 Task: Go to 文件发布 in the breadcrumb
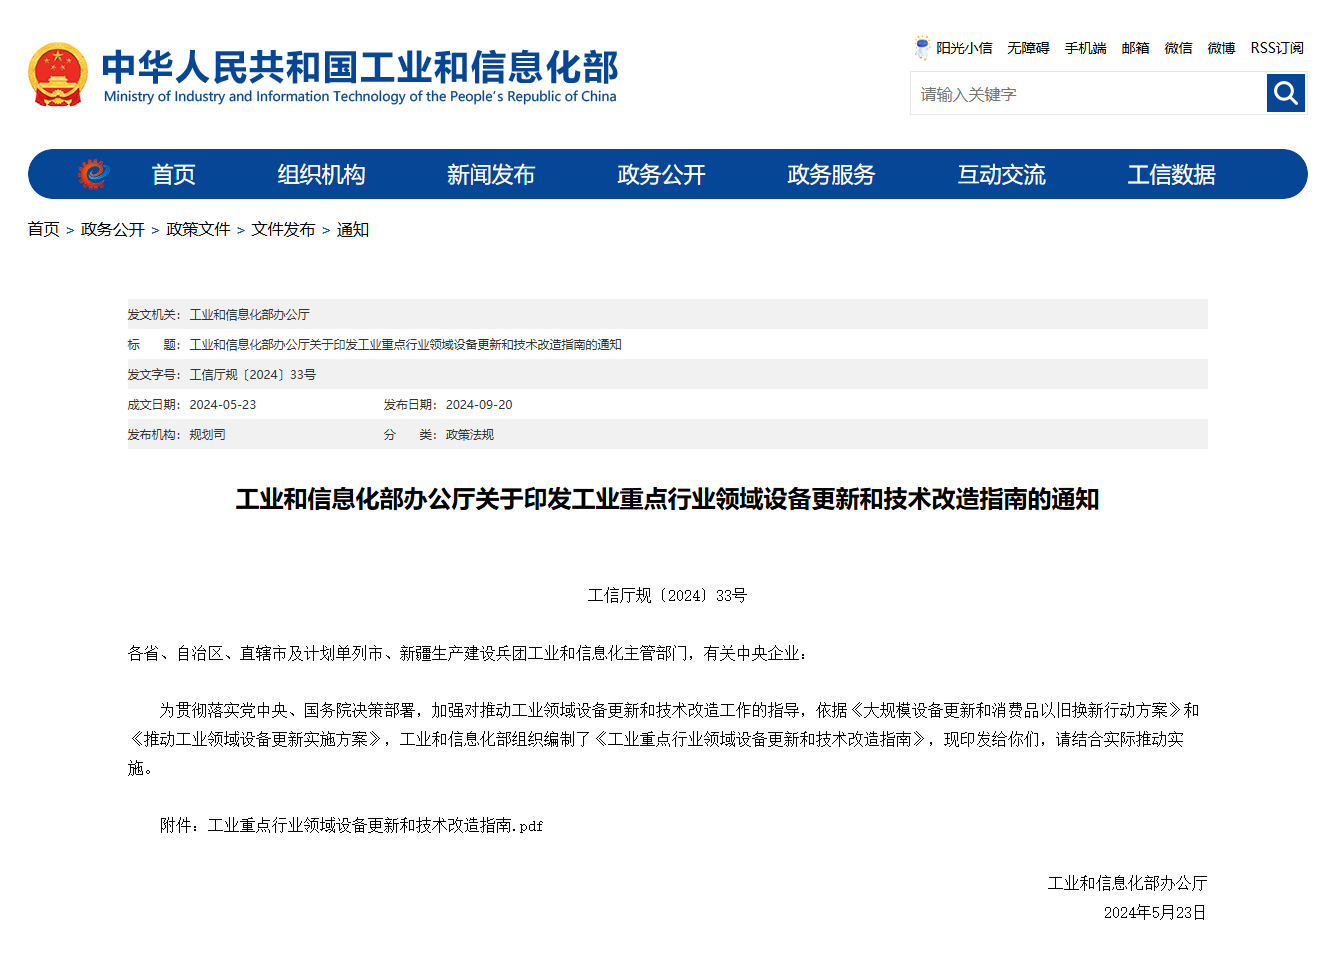click(x=283, y=229)
